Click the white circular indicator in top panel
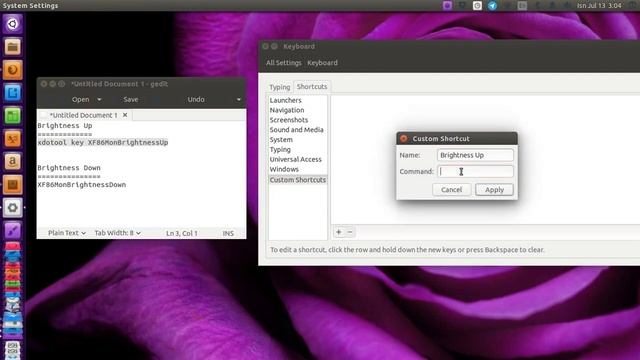 pos(477,5)
